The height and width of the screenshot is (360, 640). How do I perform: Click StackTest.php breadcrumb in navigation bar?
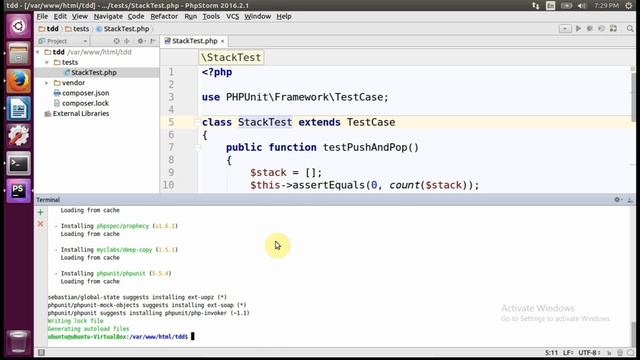(123, 29)
